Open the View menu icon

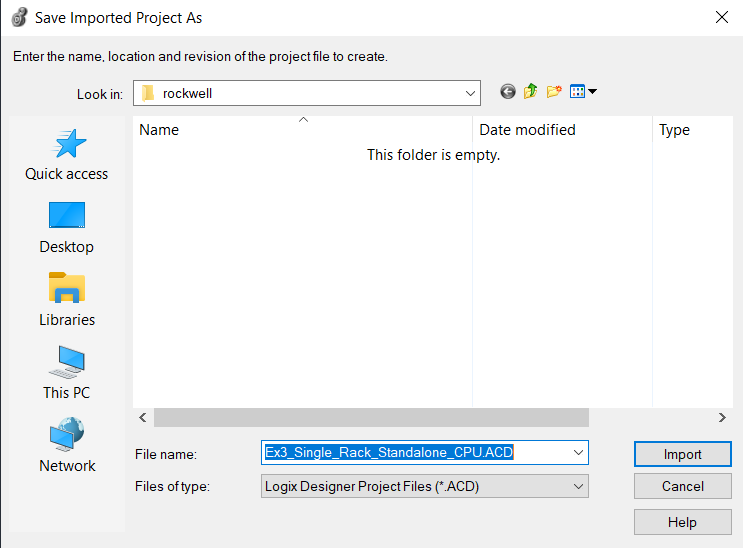click(x=582, y=92)
